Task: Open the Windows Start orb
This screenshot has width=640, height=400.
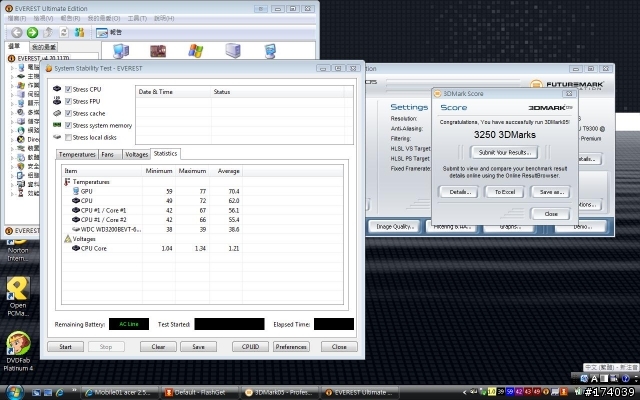Action: point(14,392)
